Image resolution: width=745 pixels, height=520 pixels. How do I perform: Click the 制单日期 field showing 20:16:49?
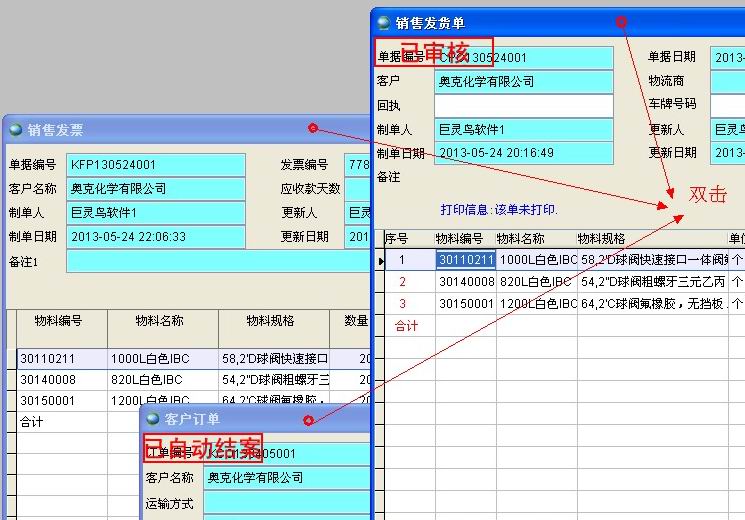point(523,153)
